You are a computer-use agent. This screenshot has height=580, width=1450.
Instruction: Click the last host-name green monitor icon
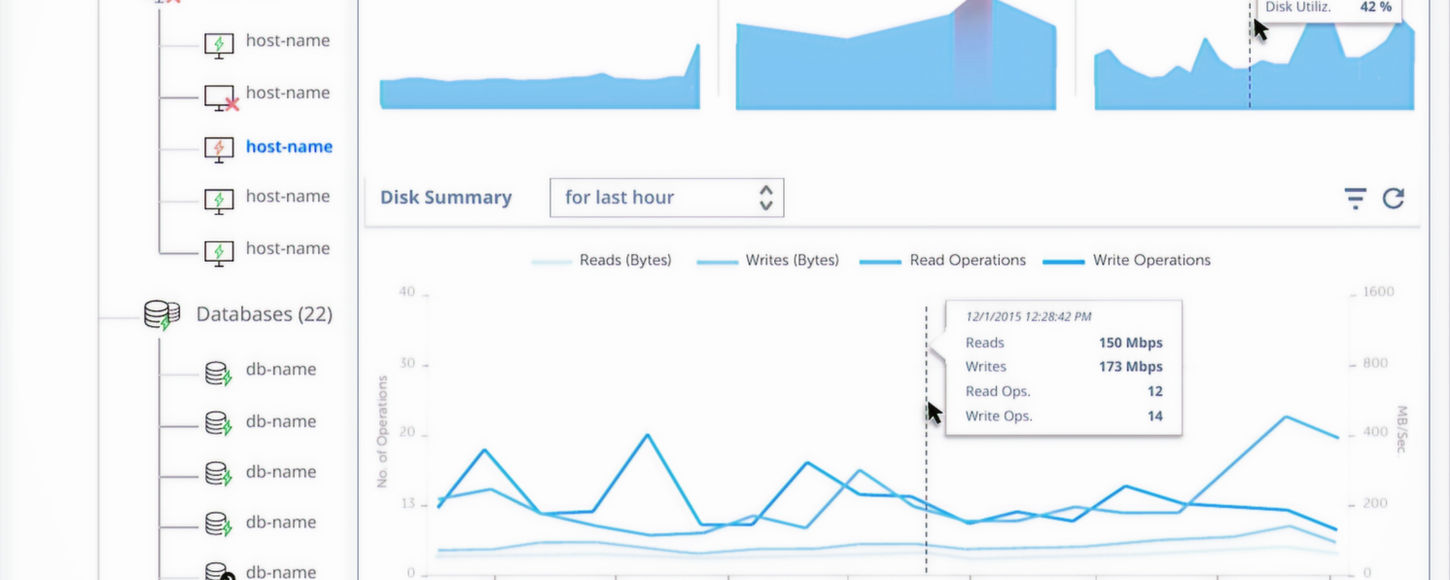(219, 252)
